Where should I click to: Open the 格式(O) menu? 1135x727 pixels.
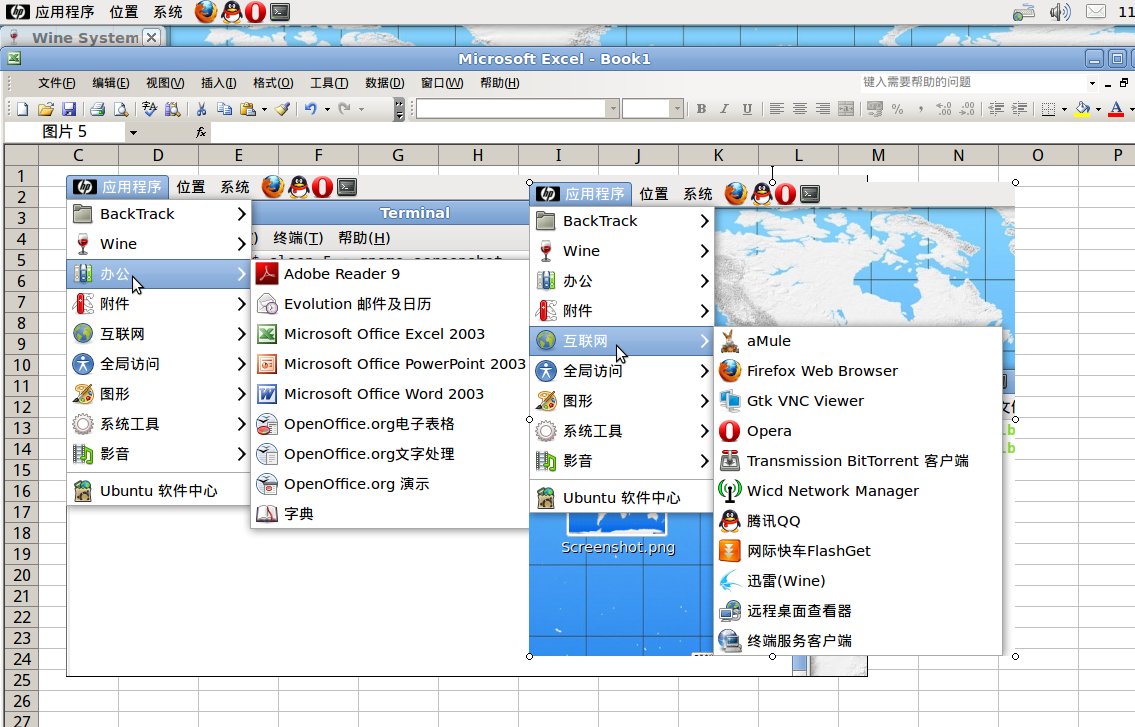coord(273,83)
